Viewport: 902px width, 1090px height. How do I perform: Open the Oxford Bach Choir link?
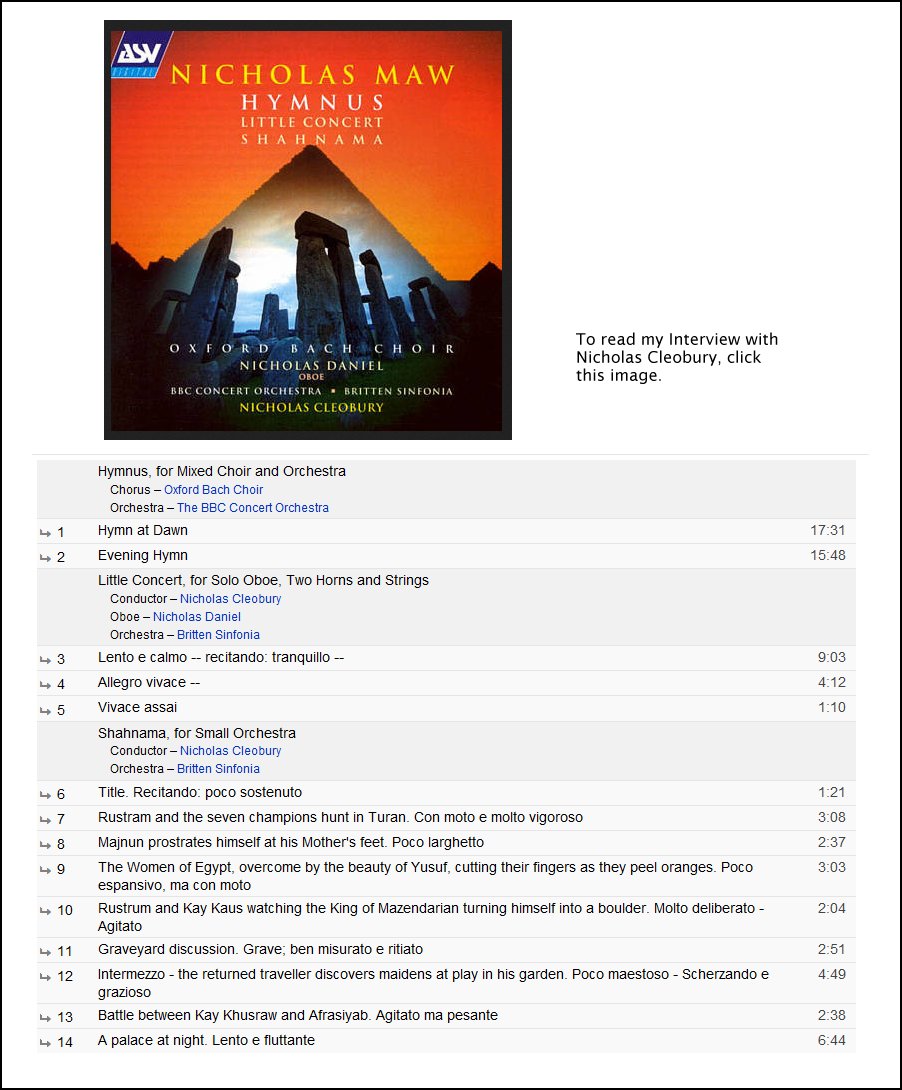coord(213,490)
